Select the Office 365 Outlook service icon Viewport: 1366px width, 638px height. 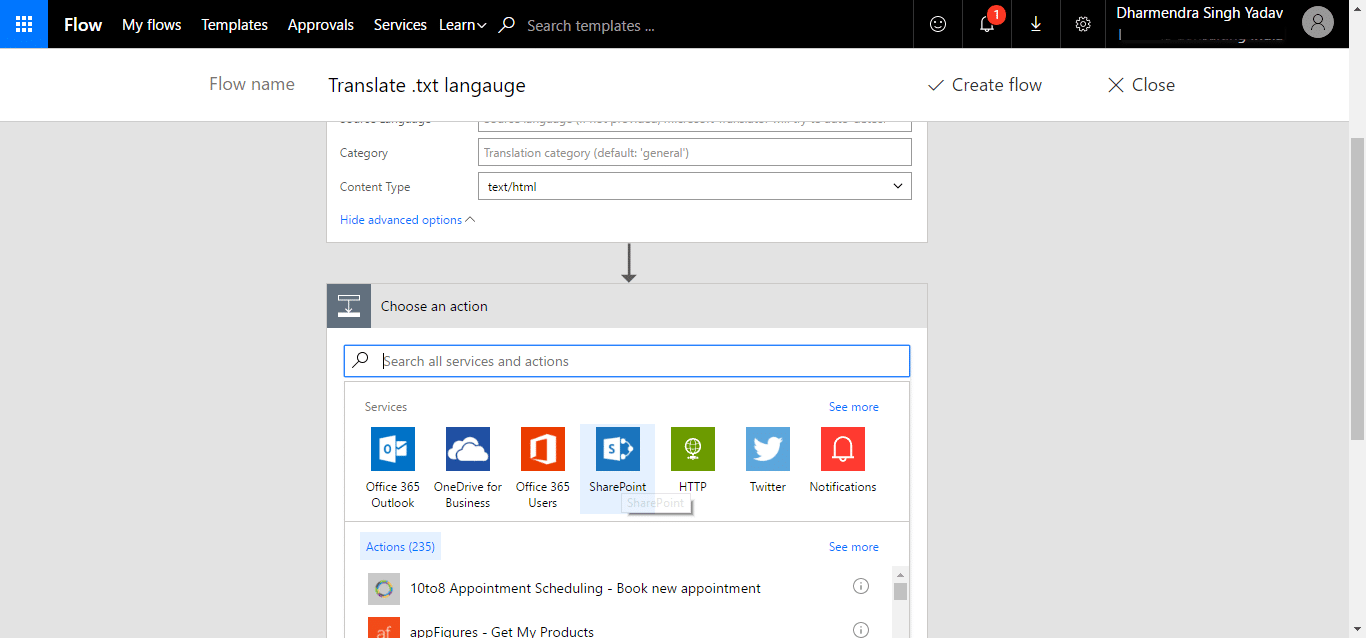(x=393, y=449)
